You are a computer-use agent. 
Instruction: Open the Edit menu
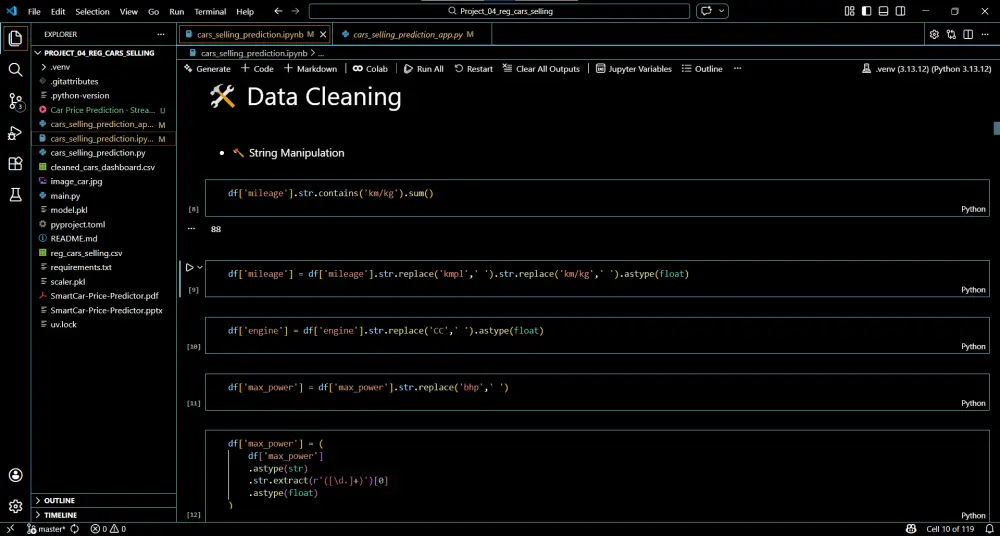point(58,11)
